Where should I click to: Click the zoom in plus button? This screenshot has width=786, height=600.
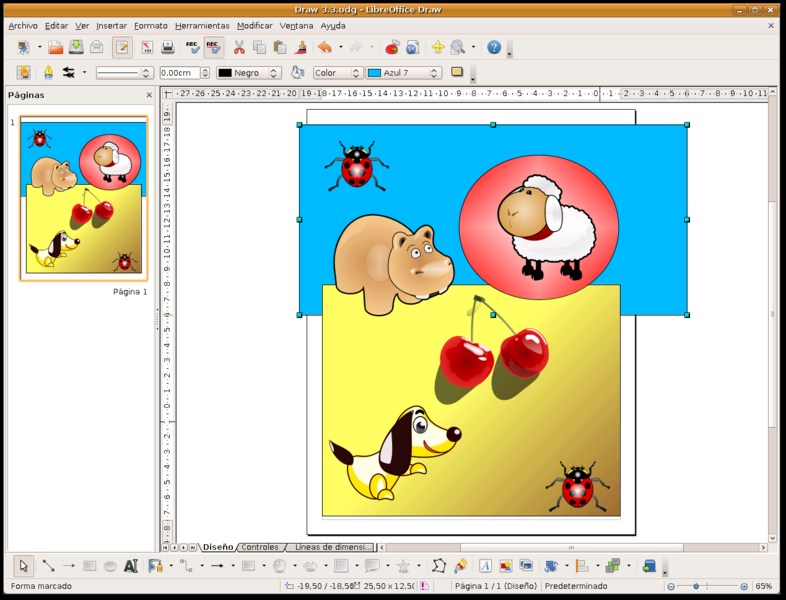(744, 587)
